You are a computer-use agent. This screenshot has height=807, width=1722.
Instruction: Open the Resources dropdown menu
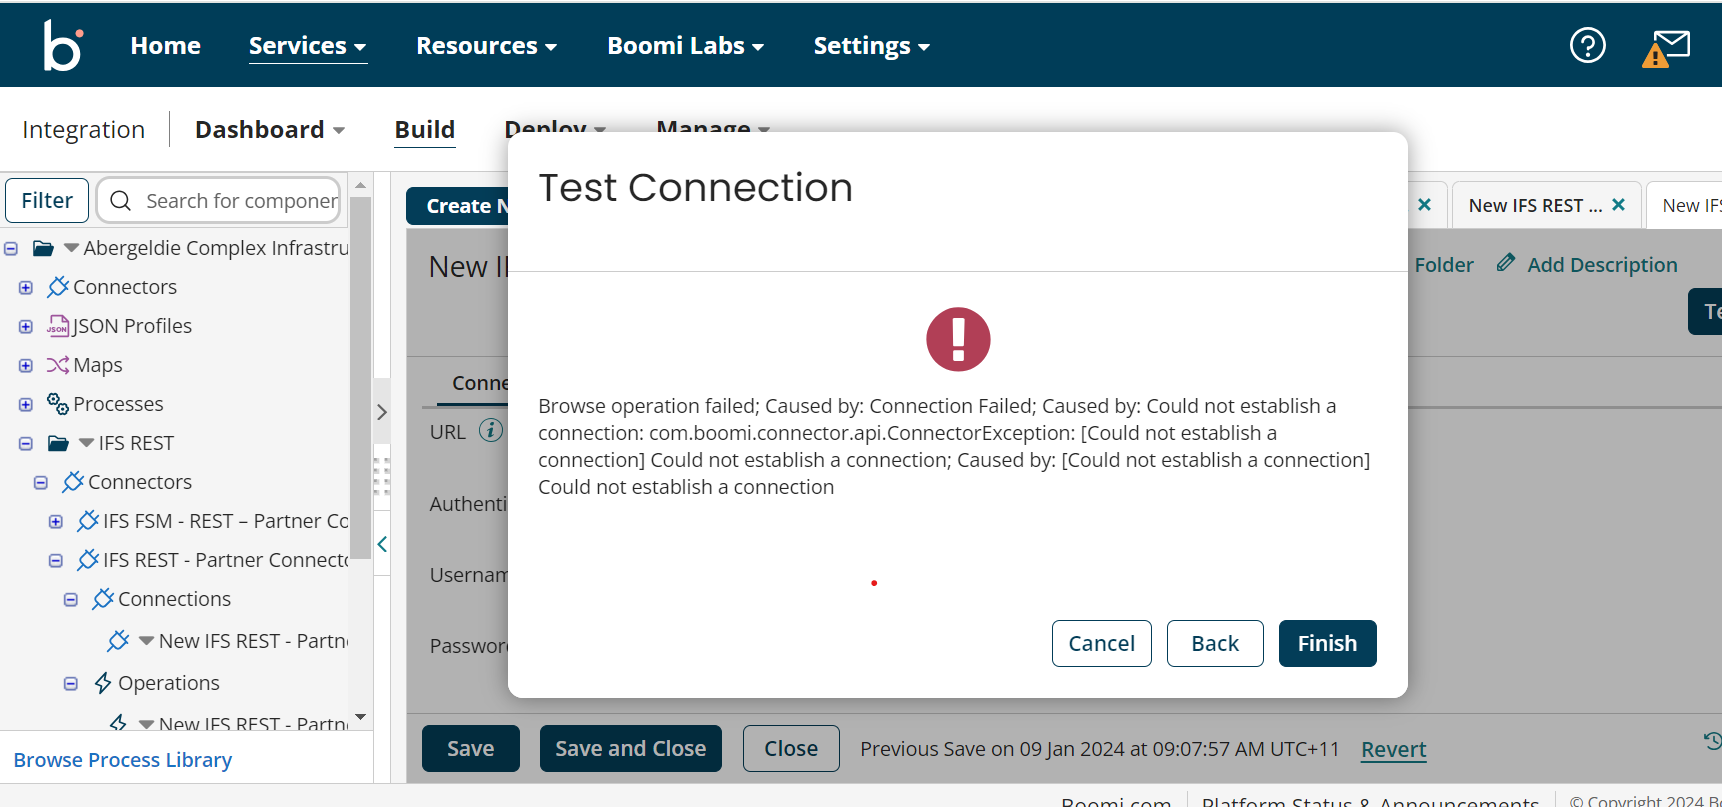click(x=486, y=46)
